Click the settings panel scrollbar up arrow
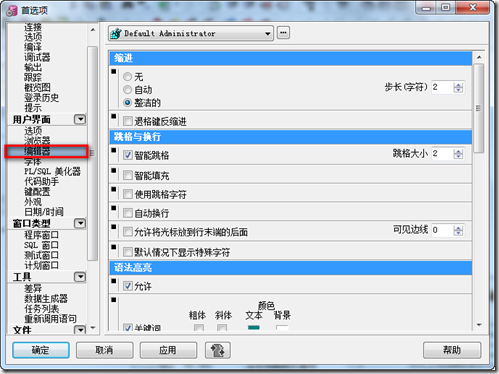 pyautogui.click(x=479, y=57)
